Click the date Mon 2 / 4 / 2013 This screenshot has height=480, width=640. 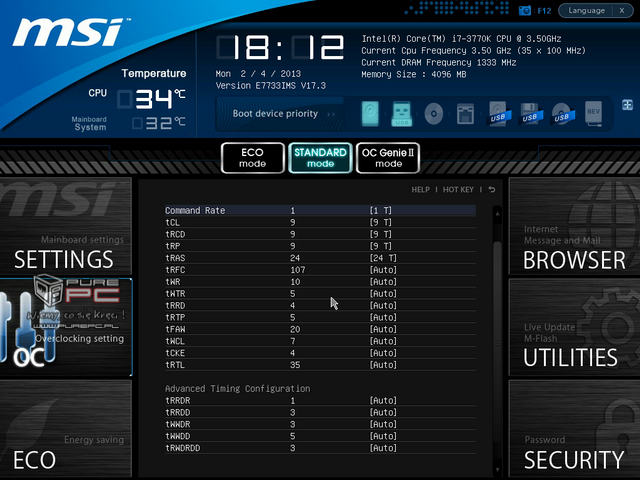click(258, 74)
